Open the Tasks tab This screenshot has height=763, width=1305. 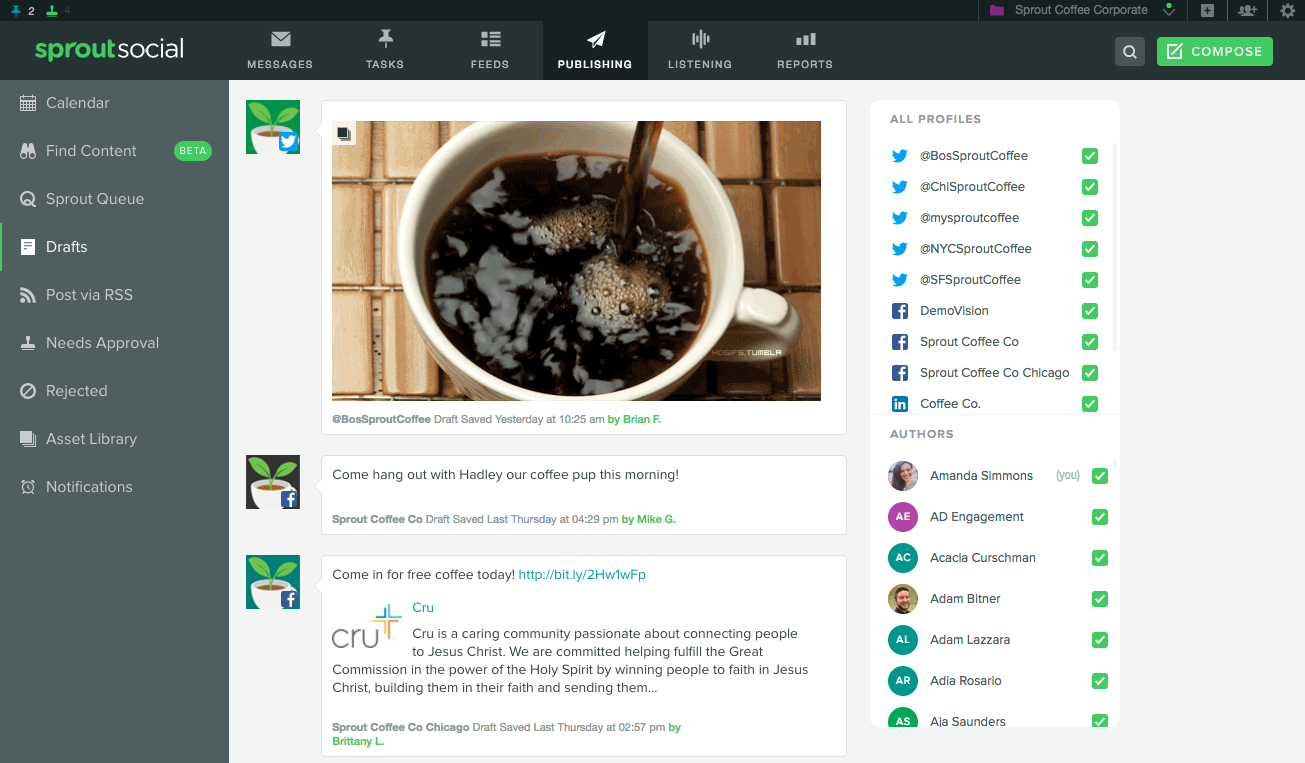click(x=385, y=50)
